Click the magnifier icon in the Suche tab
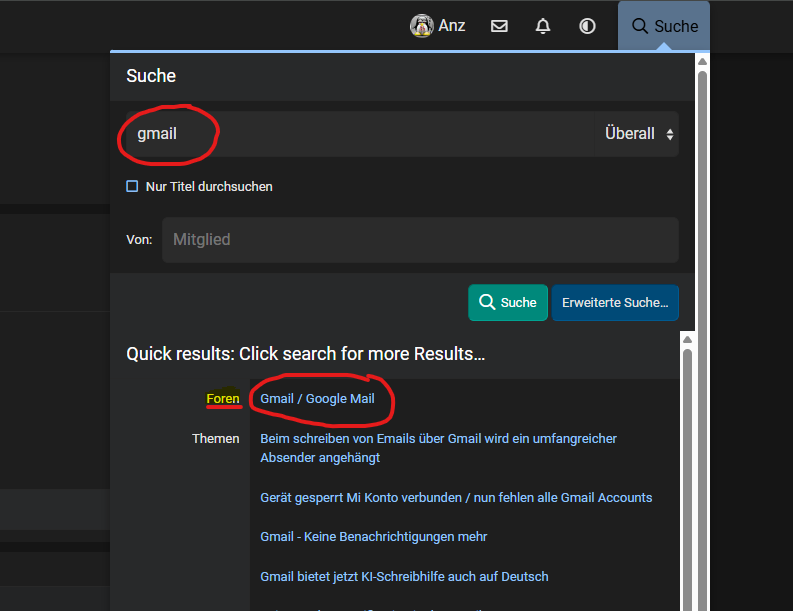The image size is (793, 611). (640, 26)
